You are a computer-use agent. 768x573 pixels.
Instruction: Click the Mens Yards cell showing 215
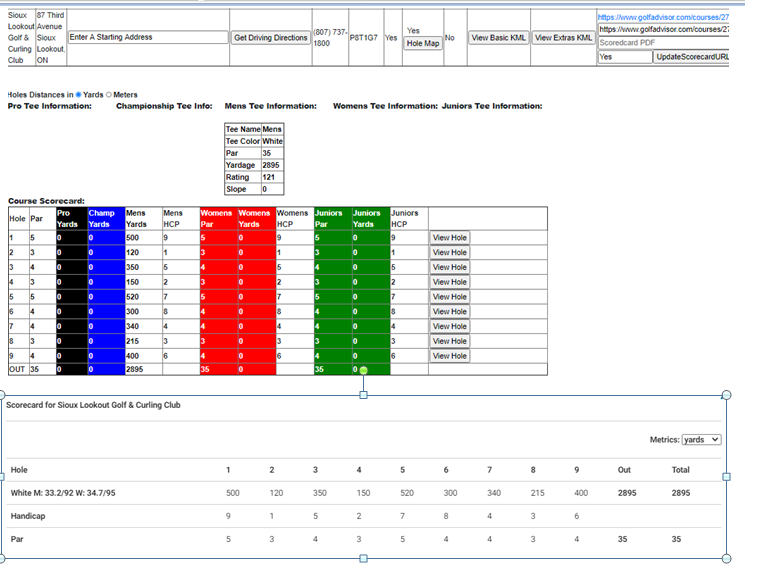[144, 341]
